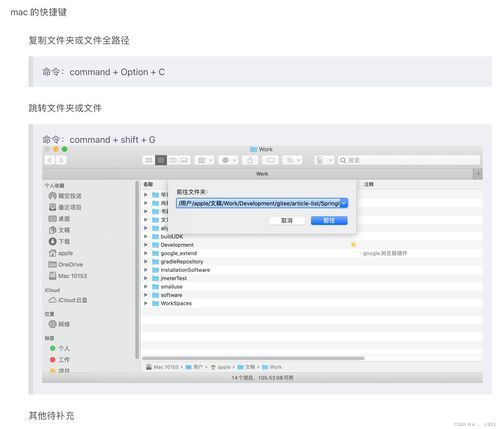The width and height of the screenshot is (500, 429).
Task: Select the green 个人 tag
Action: click(x=60, y=348)
